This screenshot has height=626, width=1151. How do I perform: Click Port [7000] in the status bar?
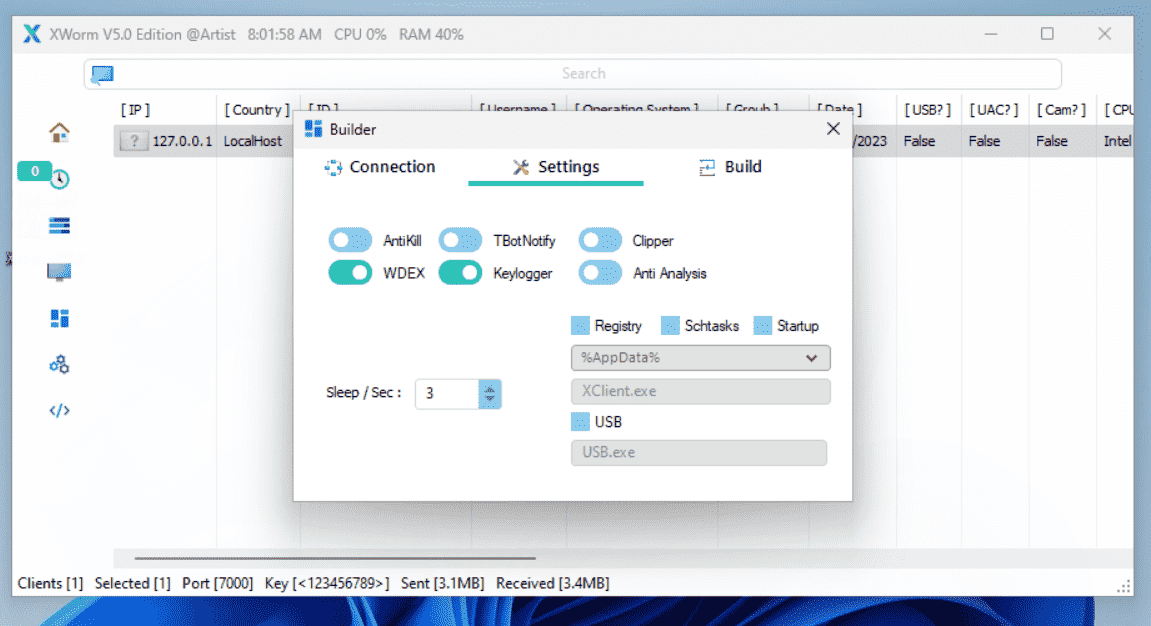[217, 583]
